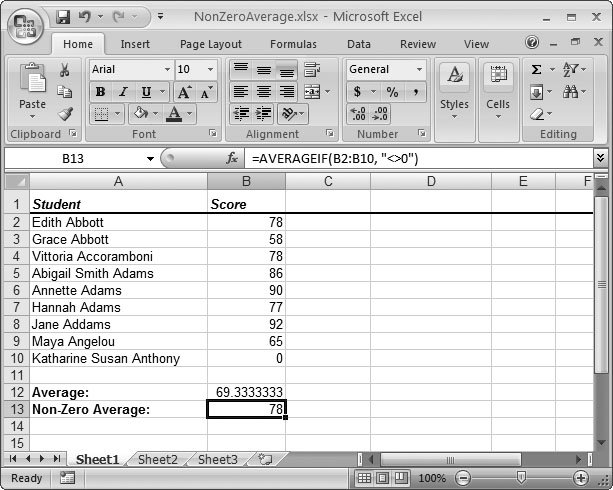The width and height of the screenshot is (613, 490).
Task: Click the AutoSum sigma icon
Action: [536, 70]
